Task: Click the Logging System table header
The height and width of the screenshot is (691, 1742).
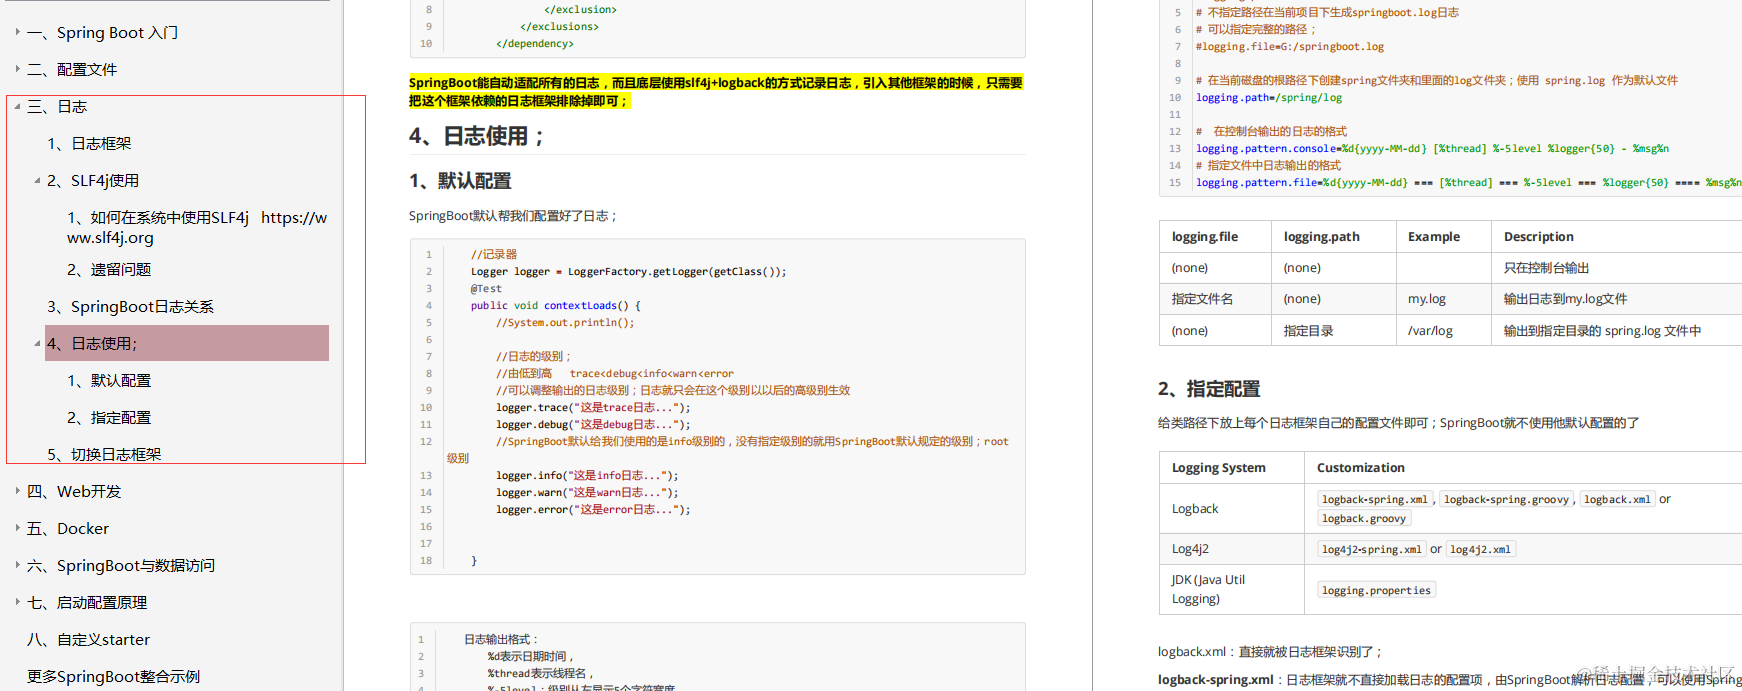Action: tap(1219, 468)
